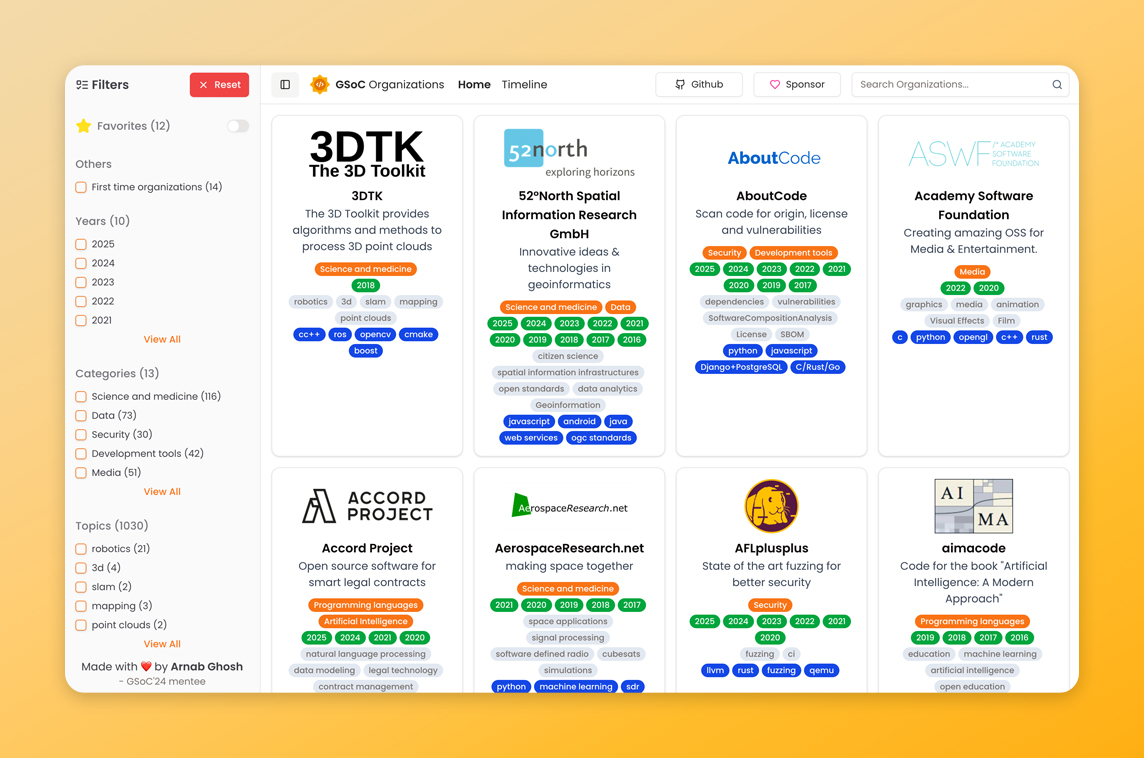Click the qemu tag on AFLplusplus
The width and height of the screenshot is (1144, 758).
tap(822, 670)
